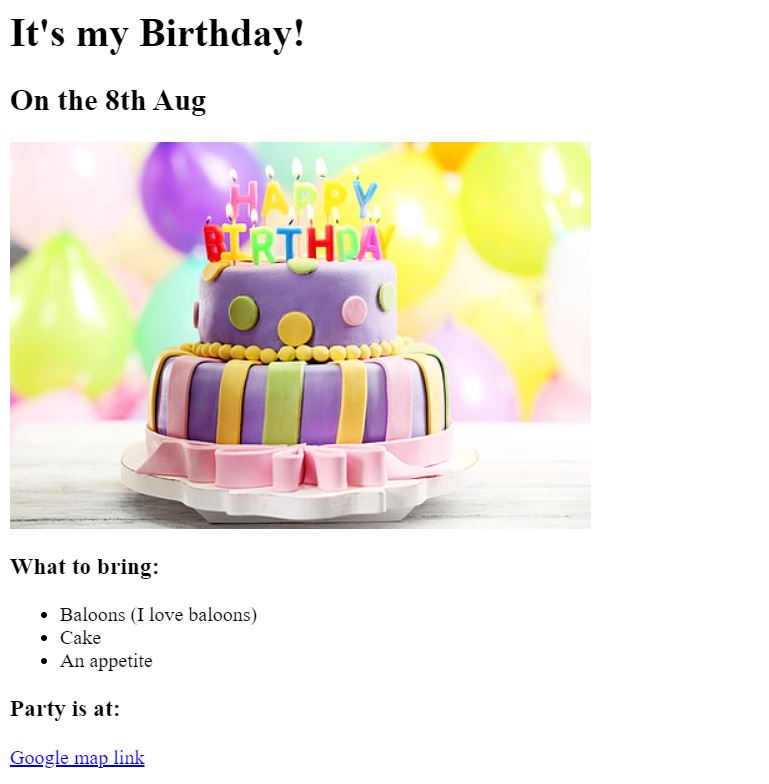Click the BIRTHDAY candles on the cake
The width and height of the screenshot is (769, 784).
[299, 244]
